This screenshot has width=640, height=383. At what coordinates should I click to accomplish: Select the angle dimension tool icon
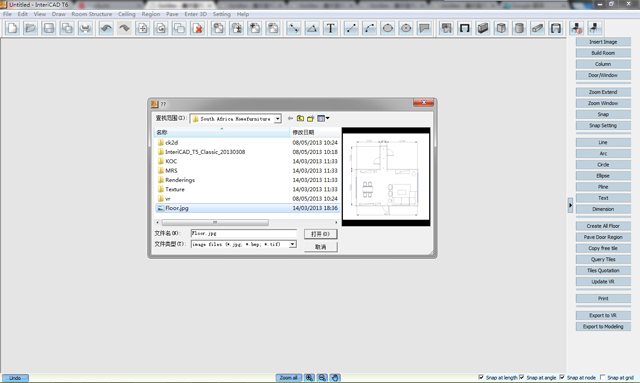click(312, 28)
